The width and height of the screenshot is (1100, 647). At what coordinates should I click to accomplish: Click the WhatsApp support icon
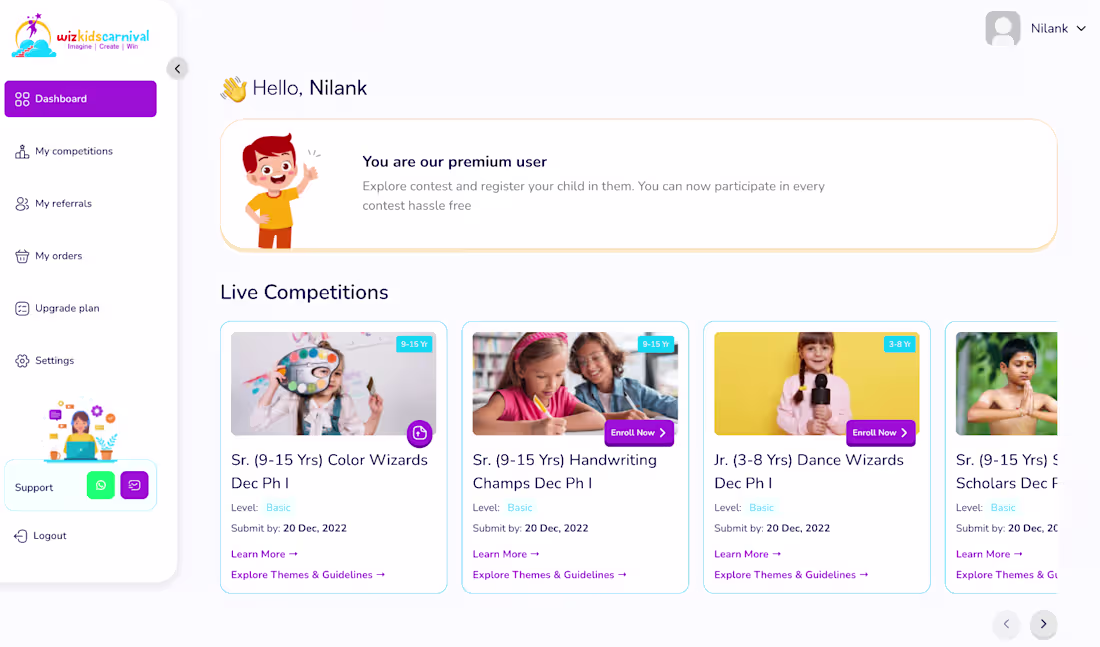pyautogui.click(x=101, y=485)
